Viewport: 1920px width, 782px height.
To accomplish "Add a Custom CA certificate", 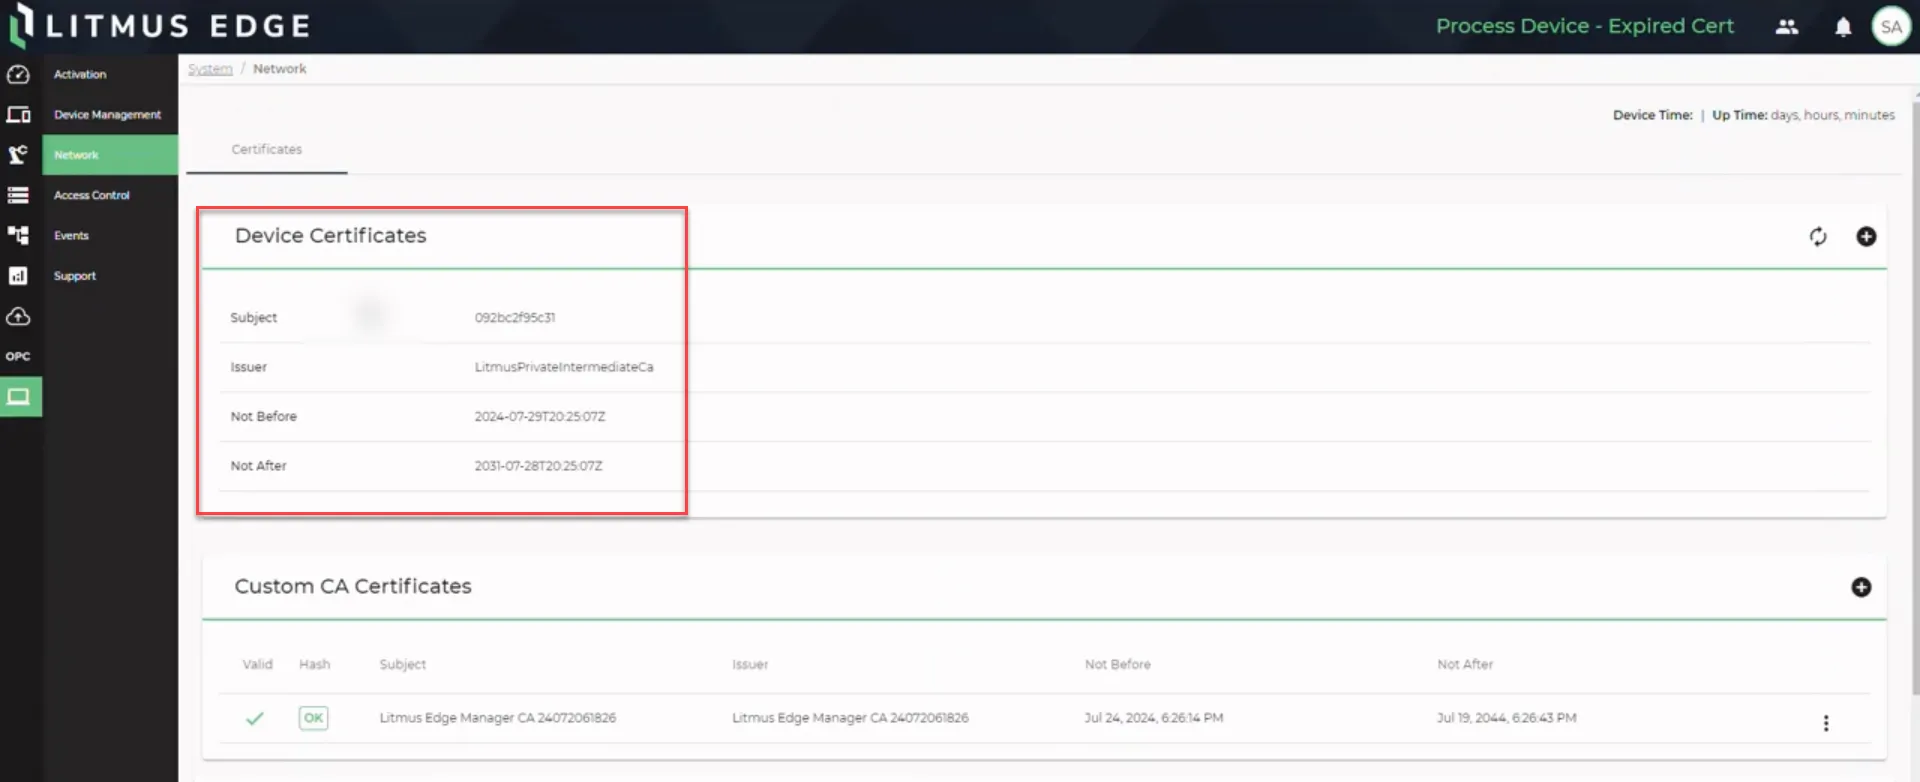I will point(1861,587).
